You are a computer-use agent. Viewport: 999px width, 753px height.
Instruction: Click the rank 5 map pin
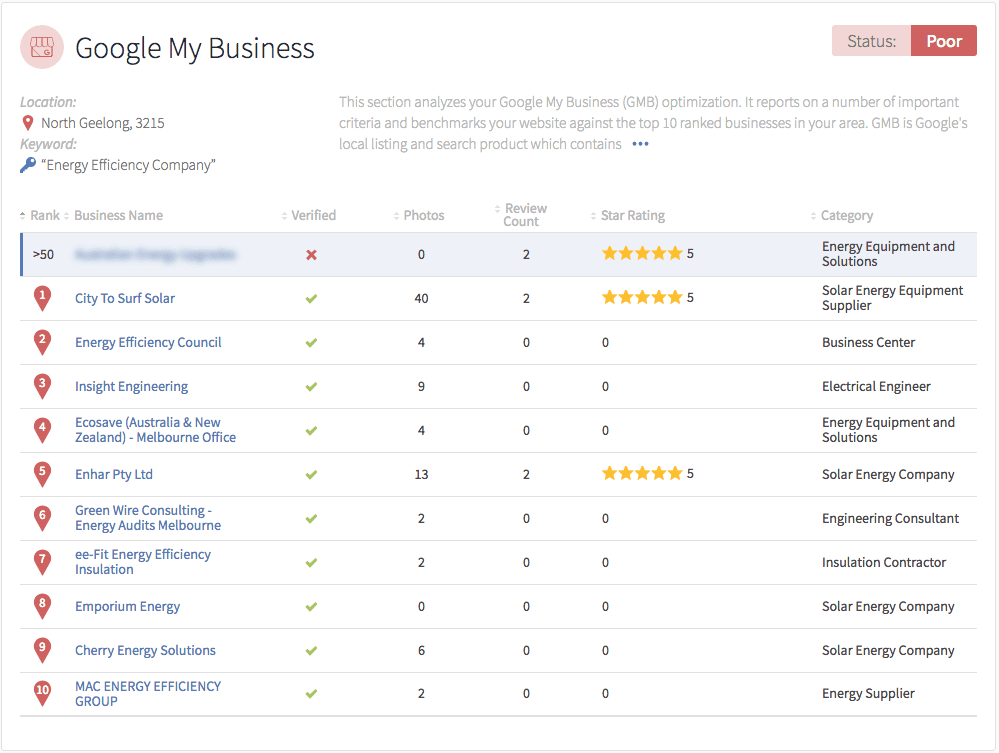pos(43,474)
